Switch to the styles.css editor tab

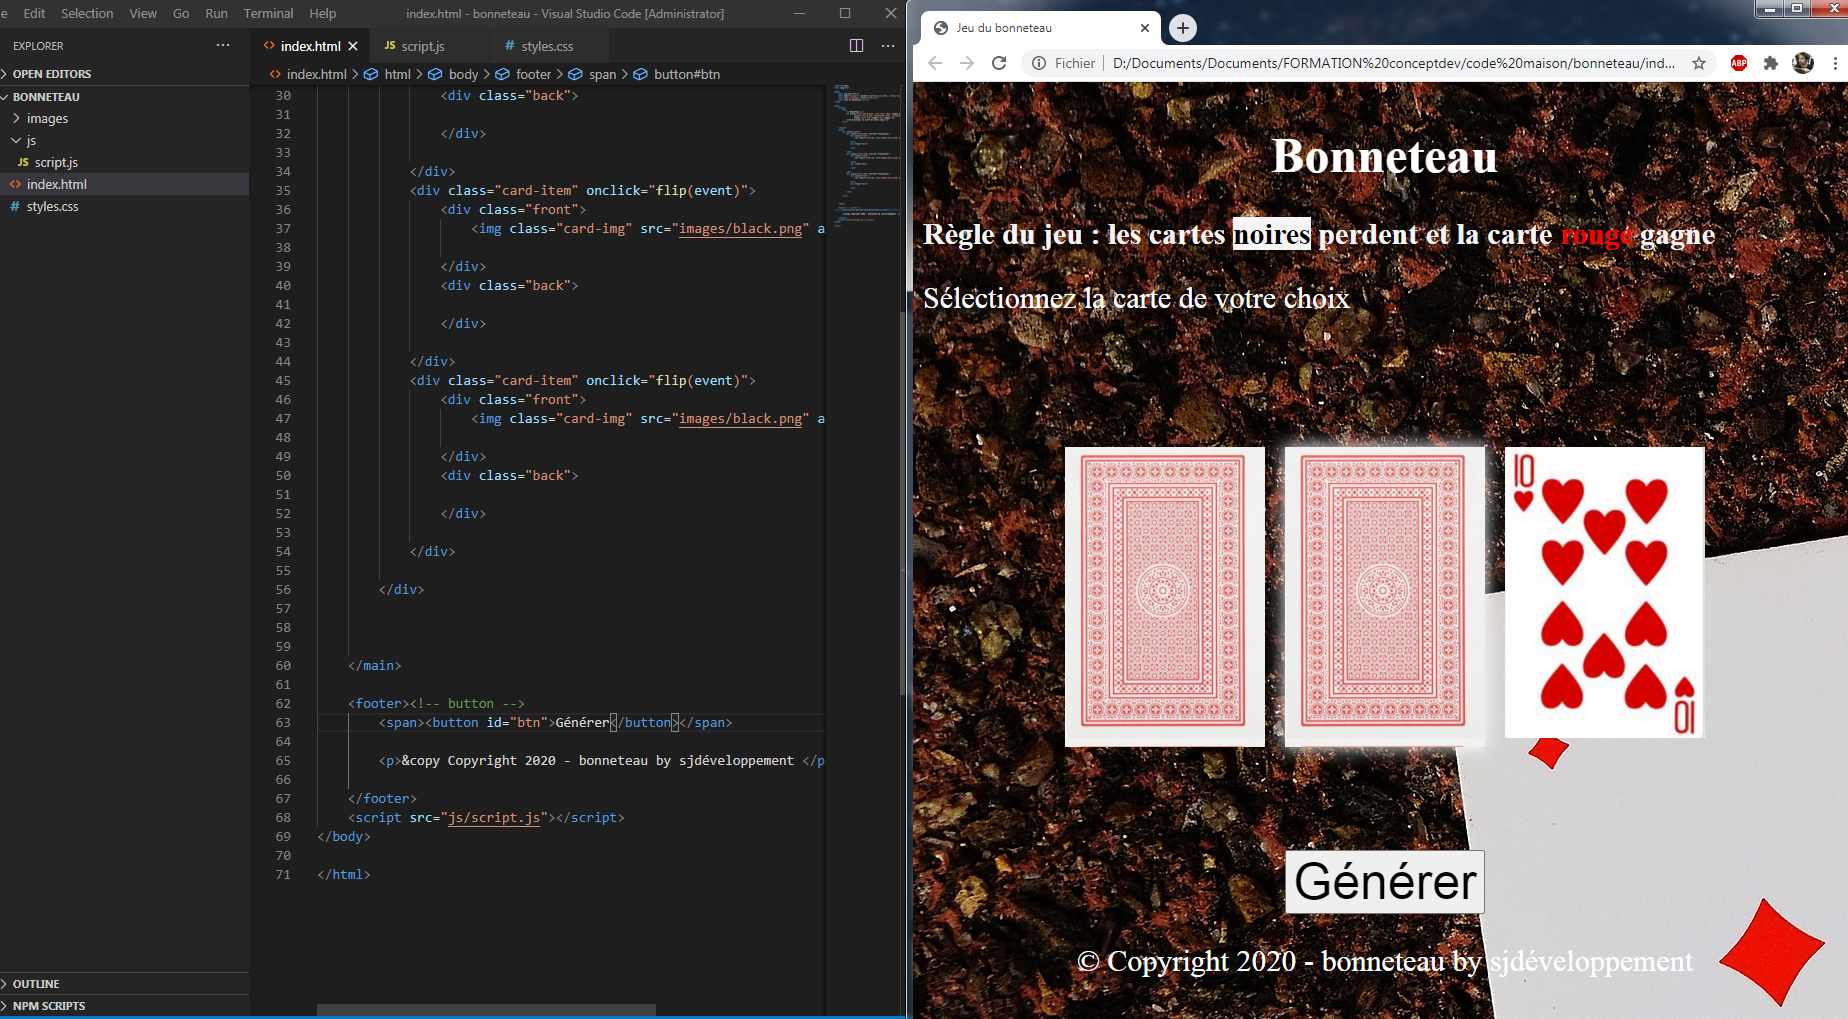pos(548,46)
